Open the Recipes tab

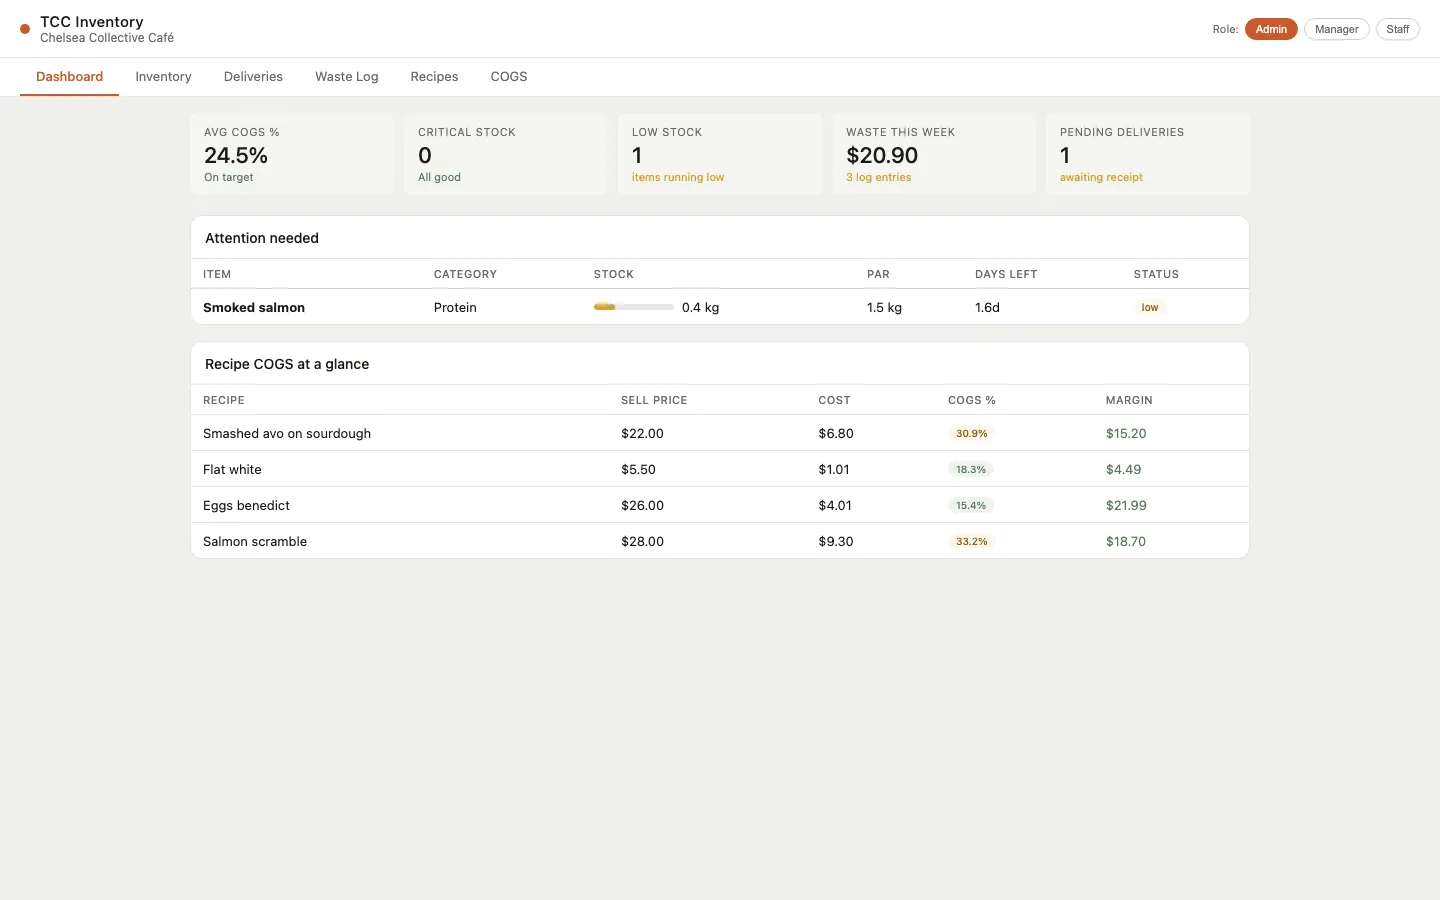434,77
